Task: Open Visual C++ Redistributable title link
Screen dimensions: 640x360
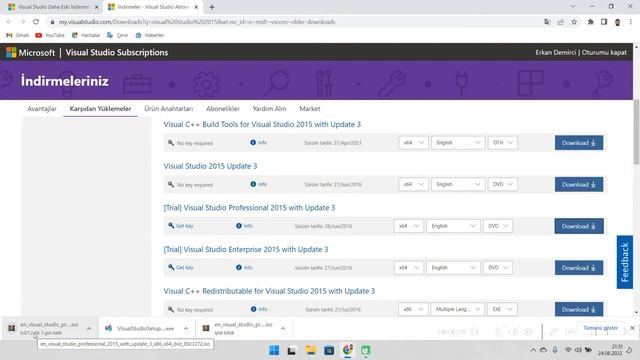Action: [269, 291]
